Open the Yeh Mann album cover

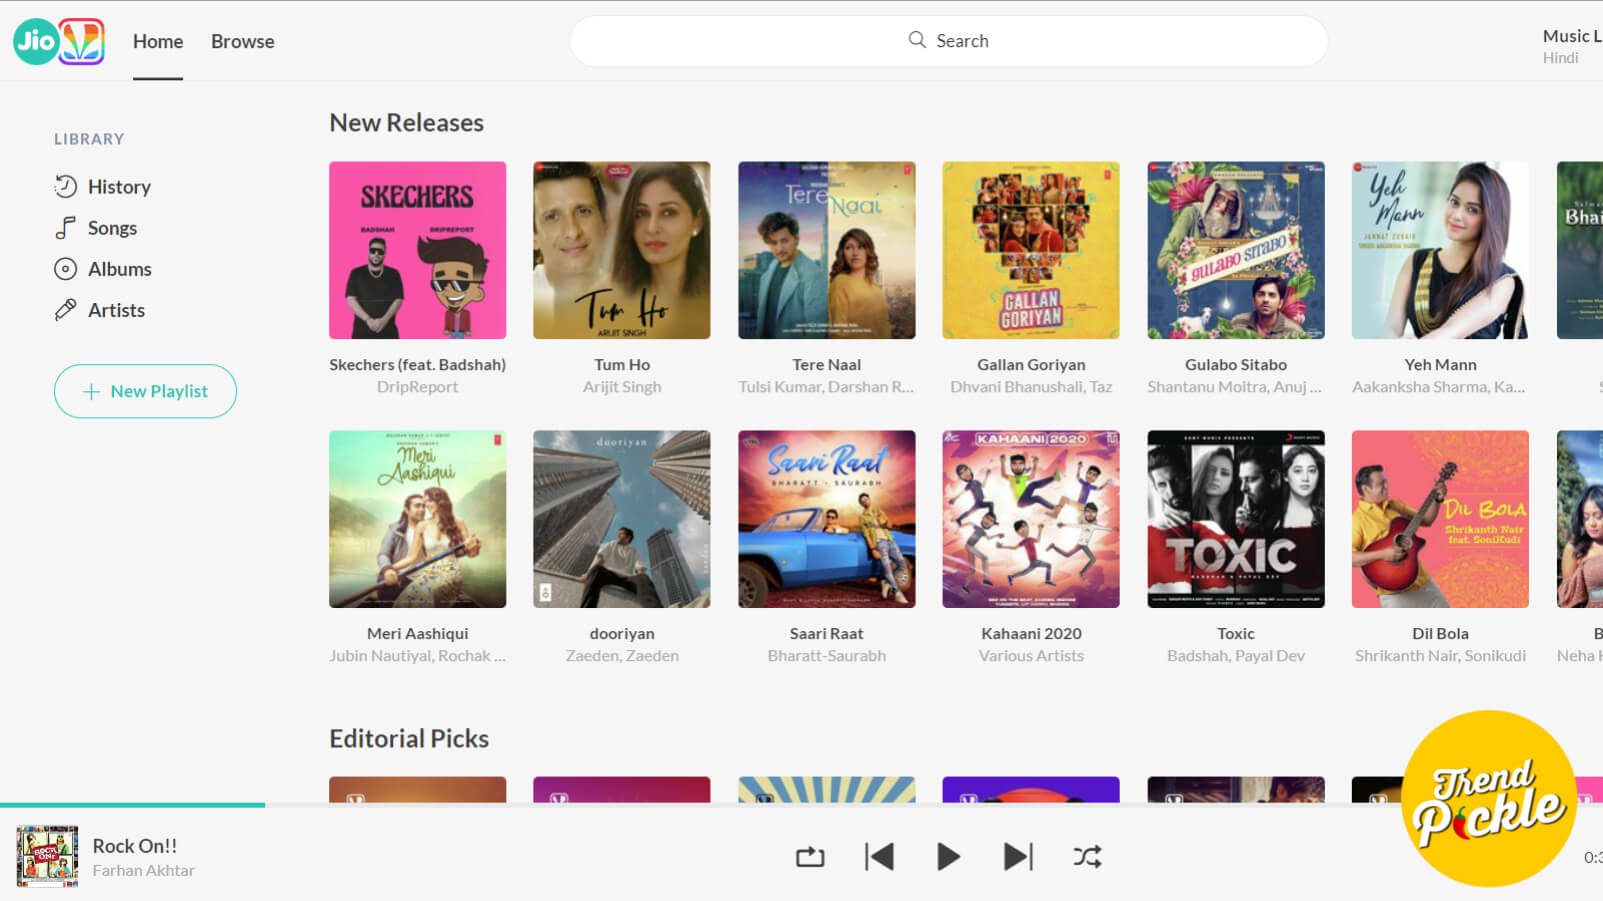click(x=1440, y=250)
